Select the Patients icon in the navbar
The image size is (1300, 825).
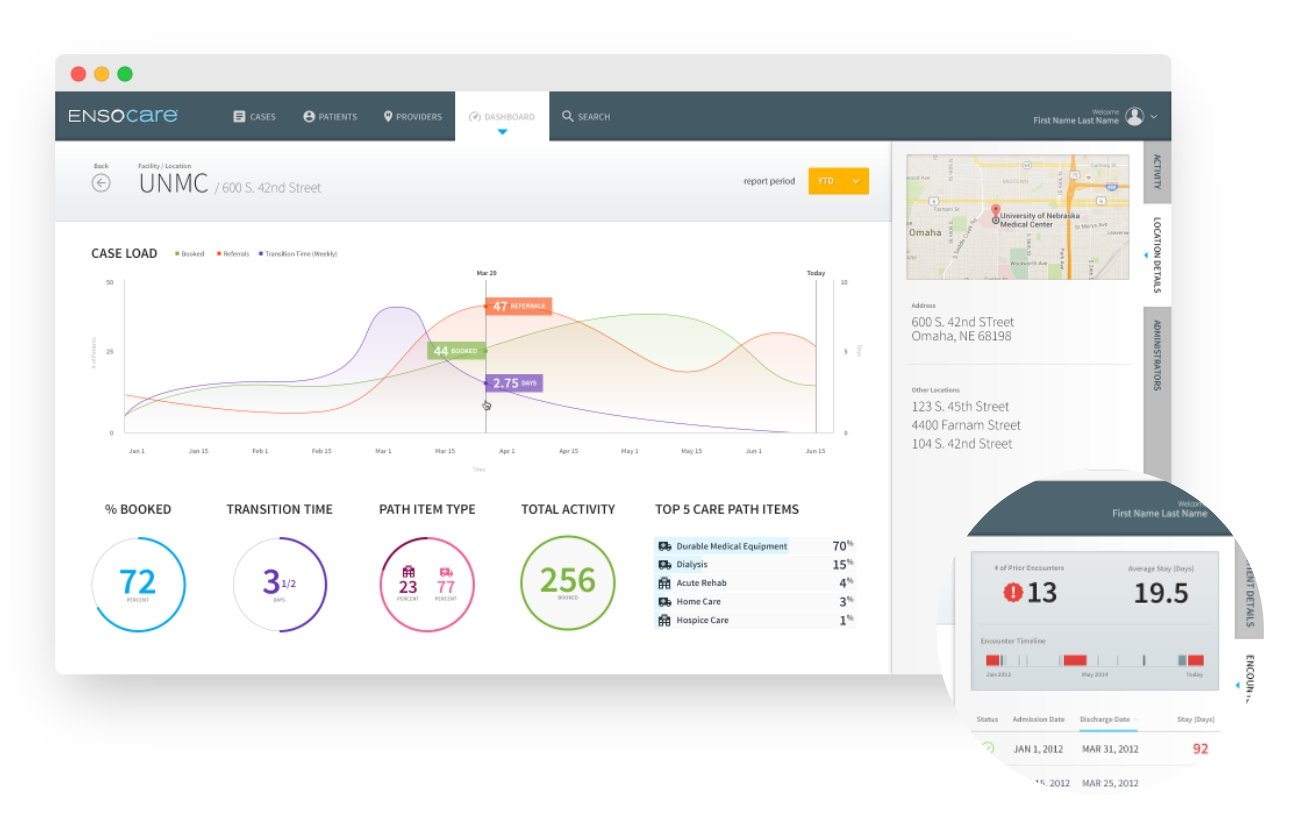point(308,116)
